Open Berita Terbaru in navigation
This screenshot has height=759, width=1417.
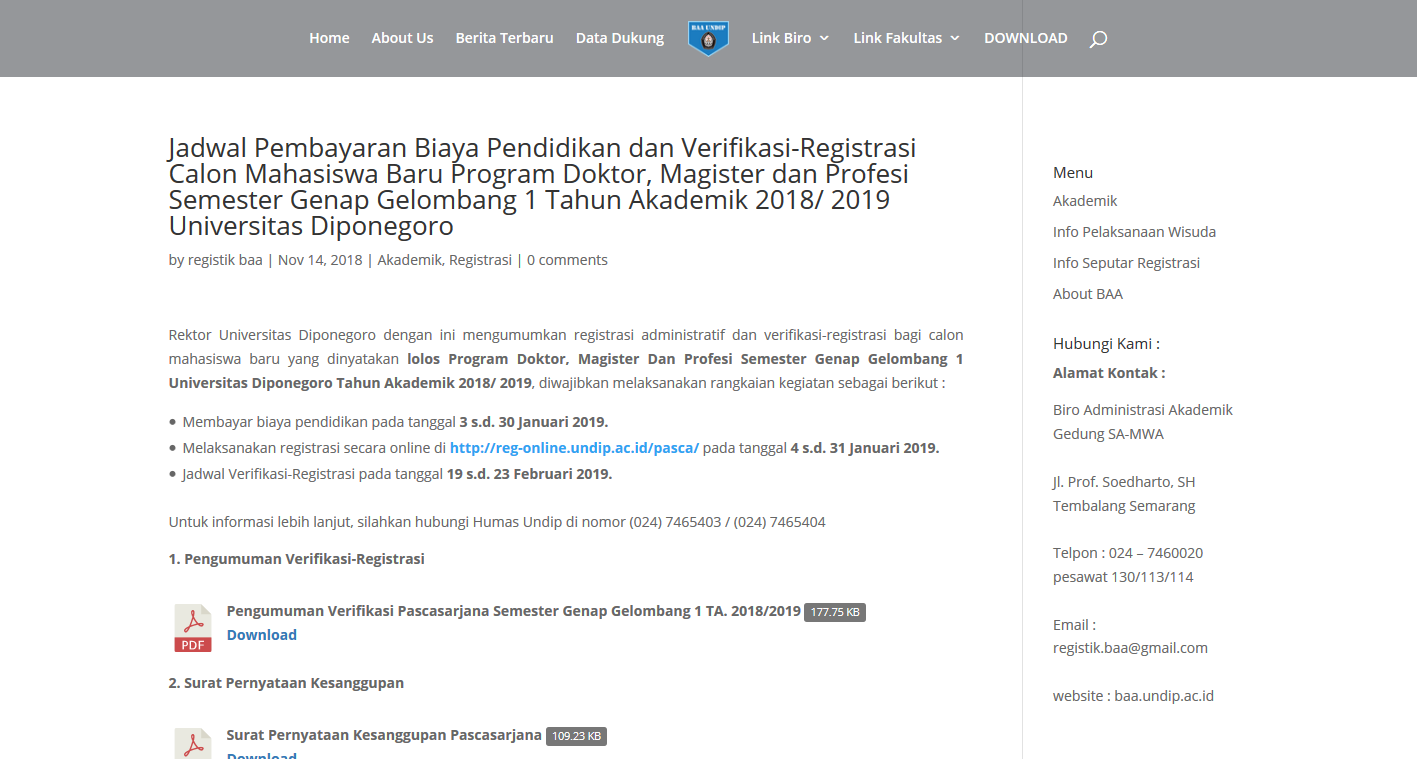(504, 38)
